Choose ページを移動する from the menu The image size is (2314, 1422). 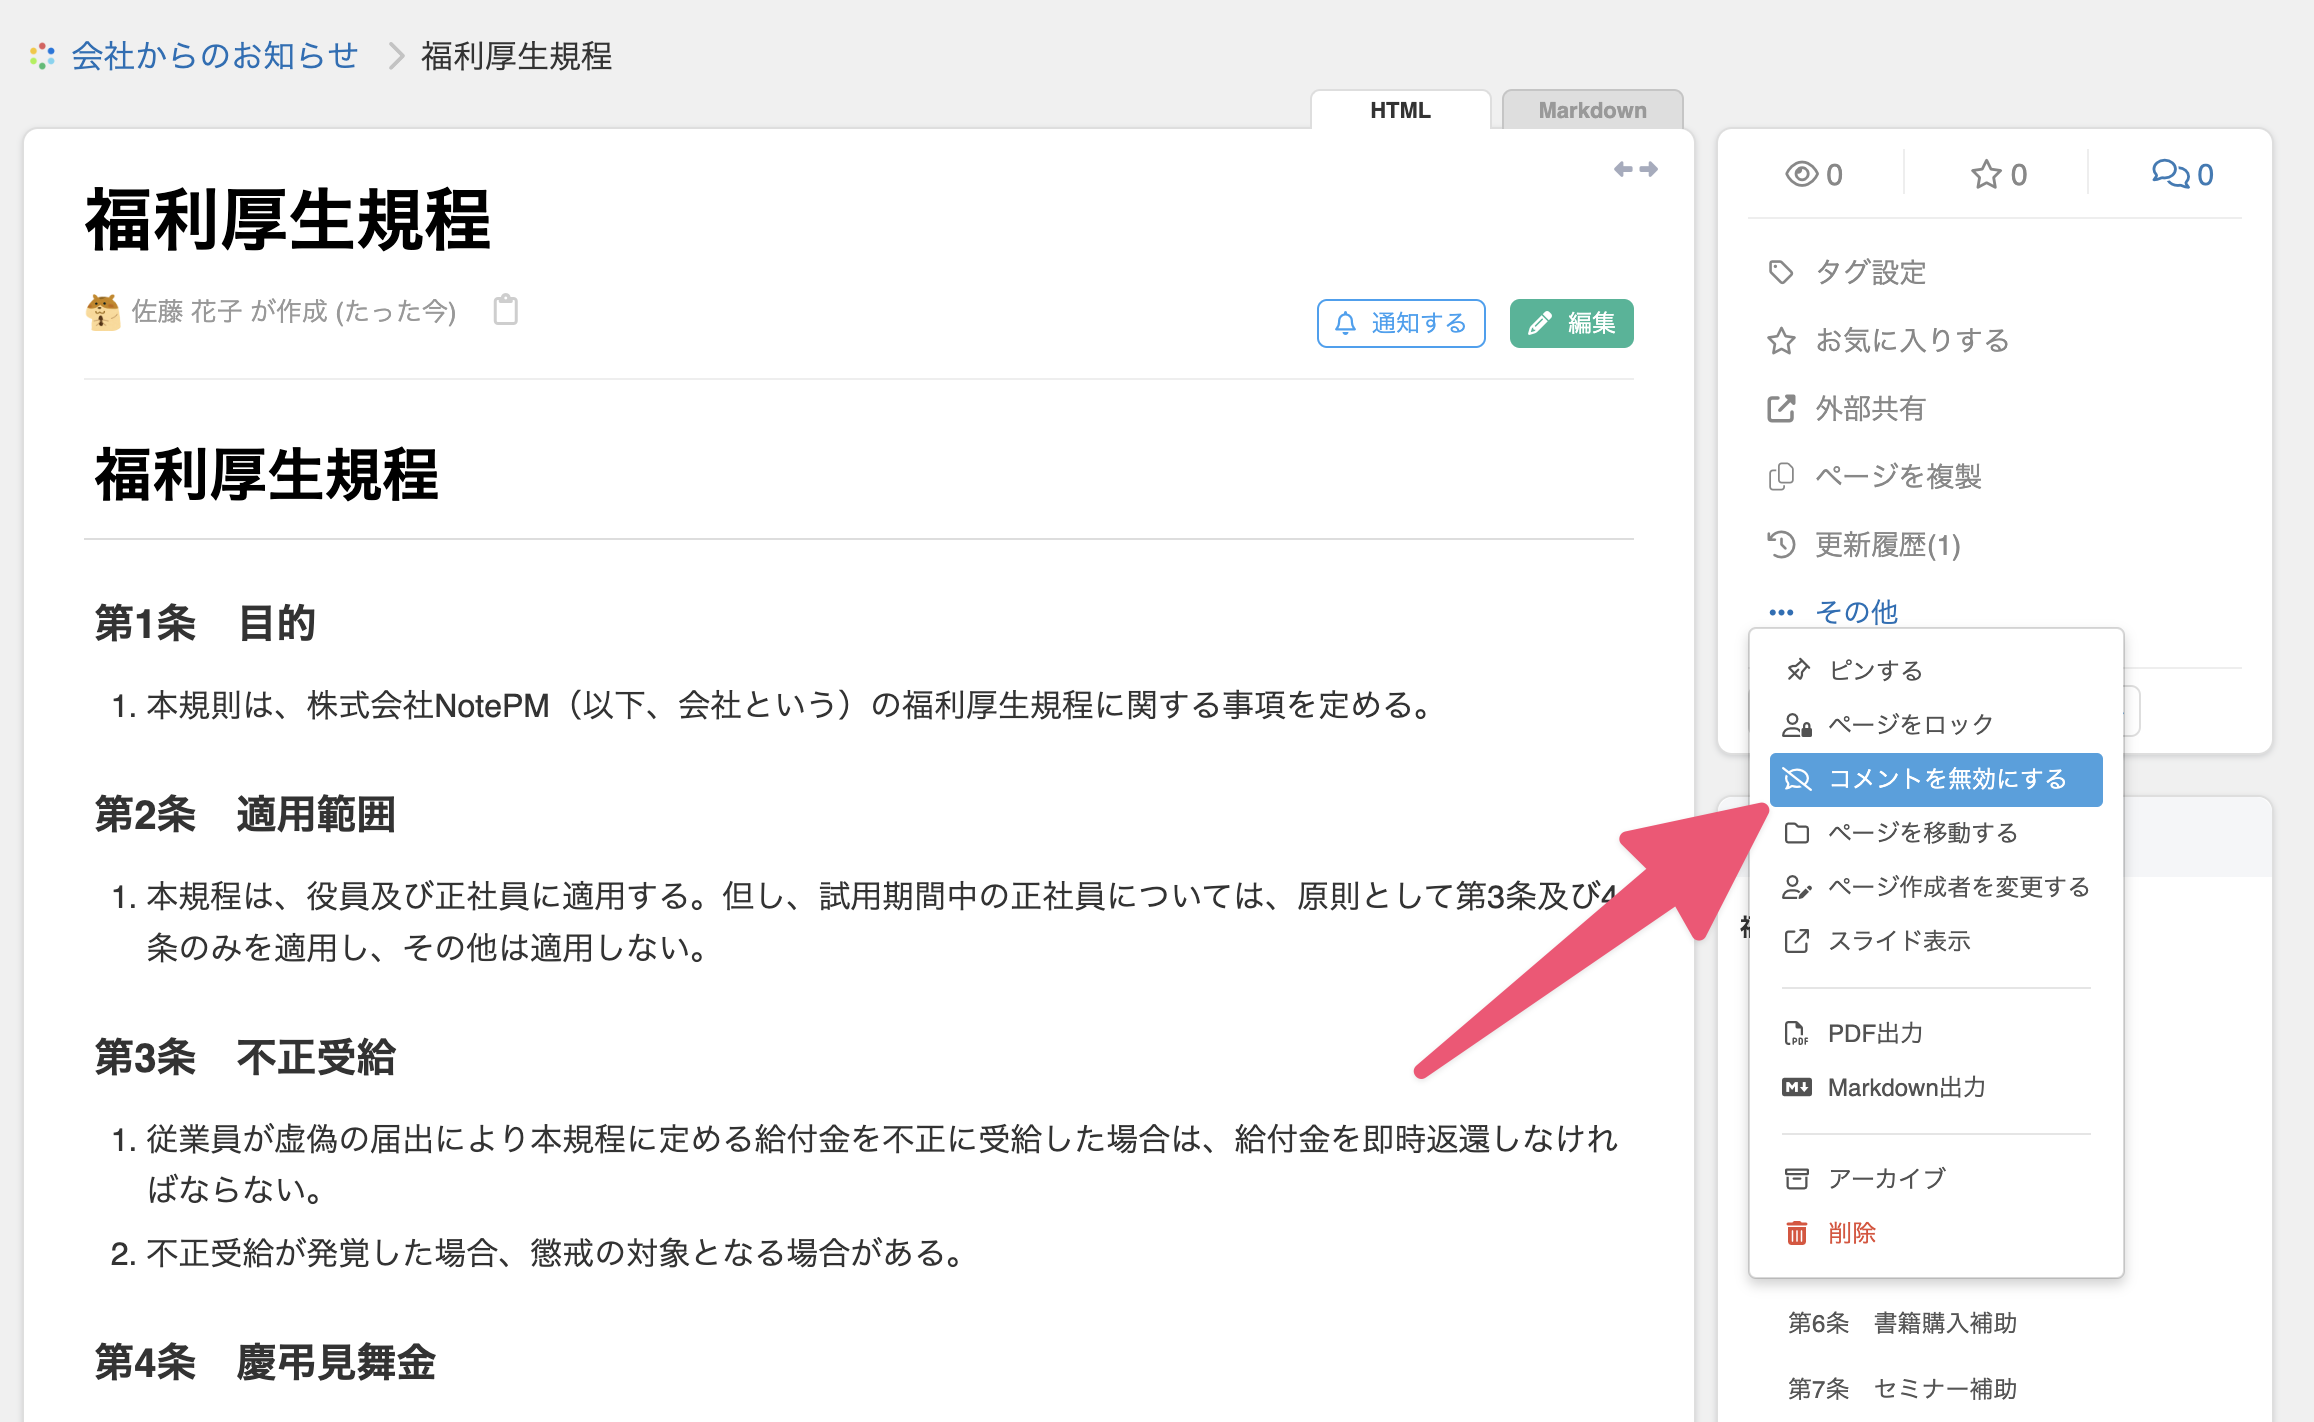(1936, 833)
